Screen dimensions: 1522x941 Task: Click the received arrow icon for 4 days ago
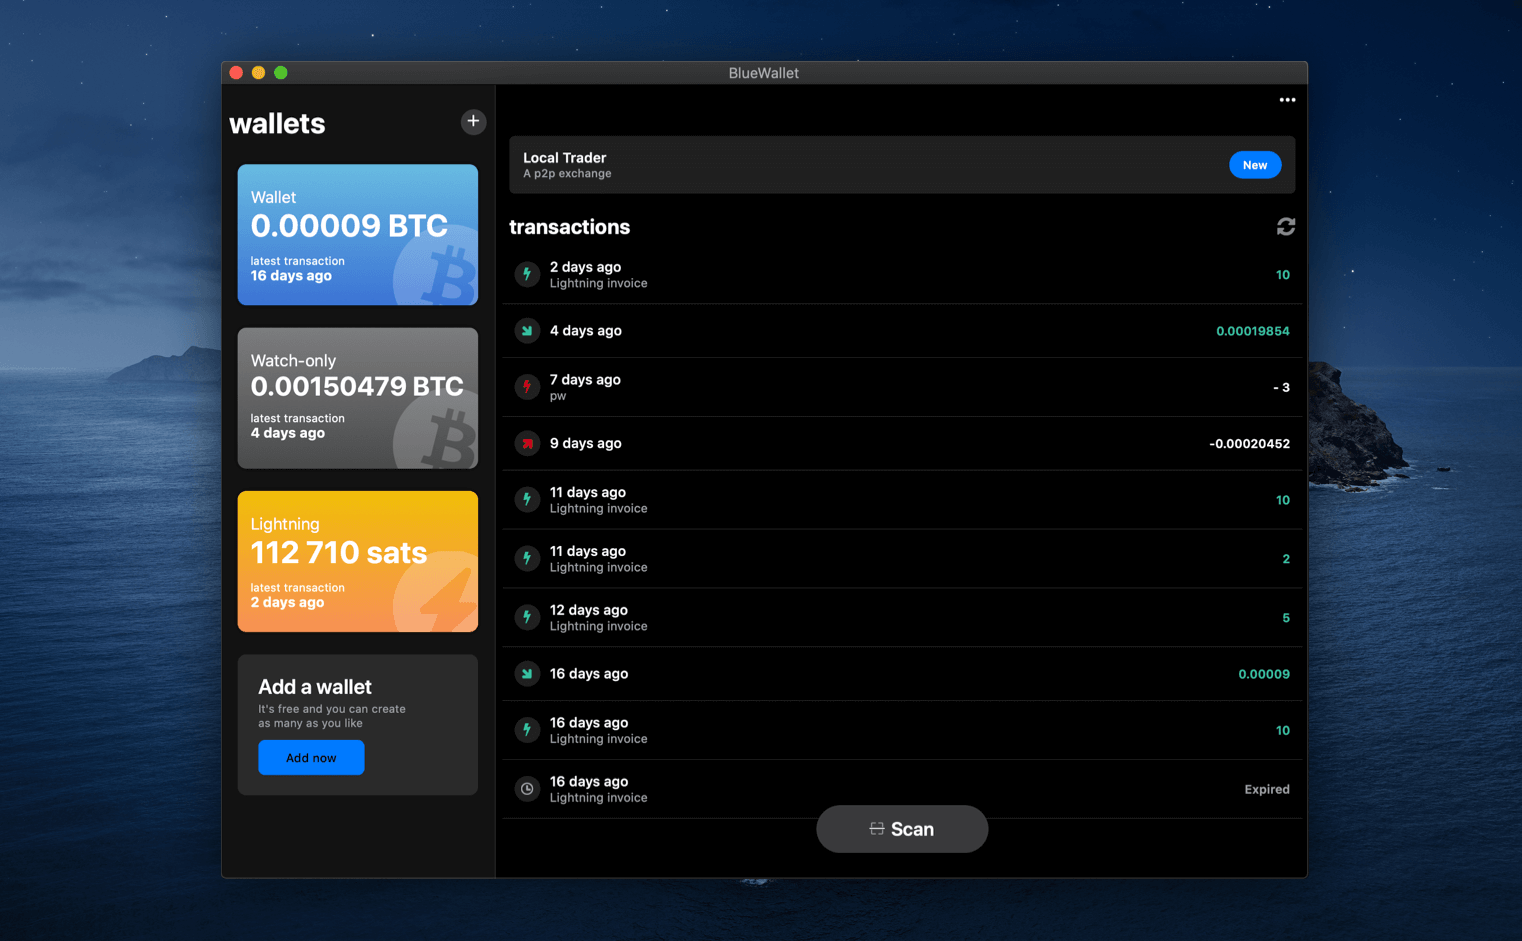pyautogui.click(x=527, y=331)
